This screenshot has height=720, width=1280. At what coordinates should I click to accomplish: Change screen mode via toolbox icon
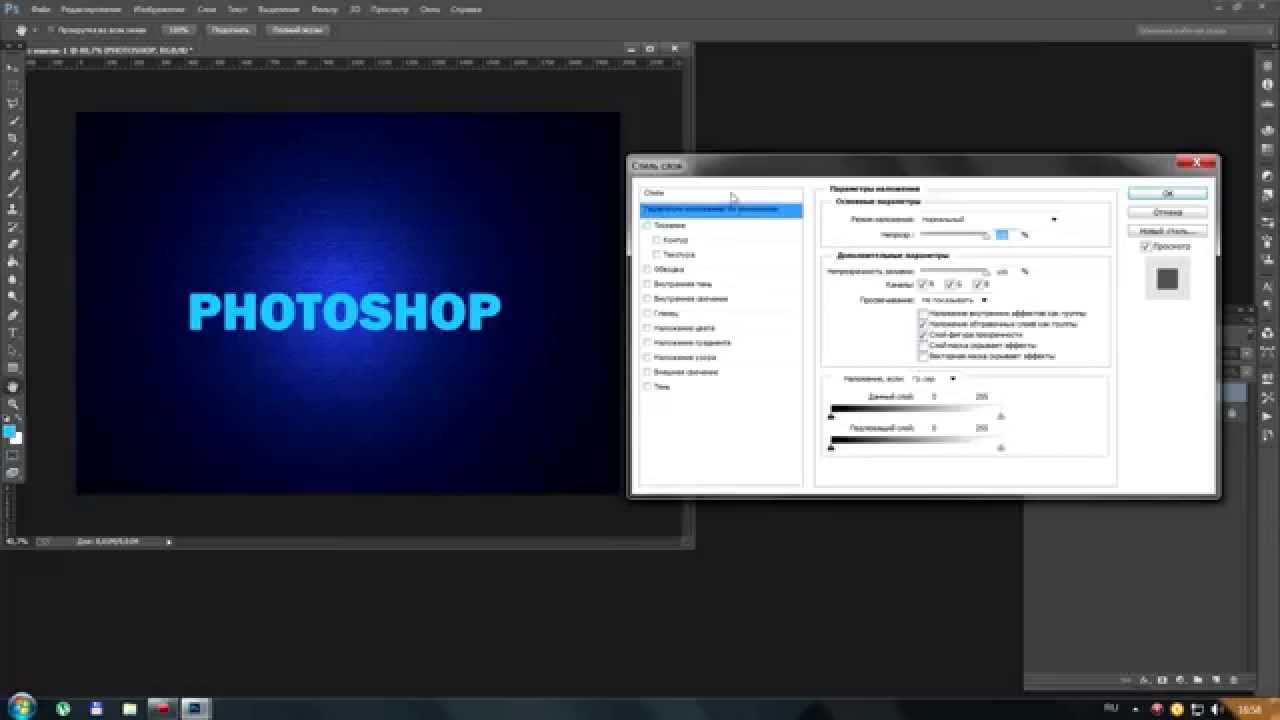[x=13, y=473]
